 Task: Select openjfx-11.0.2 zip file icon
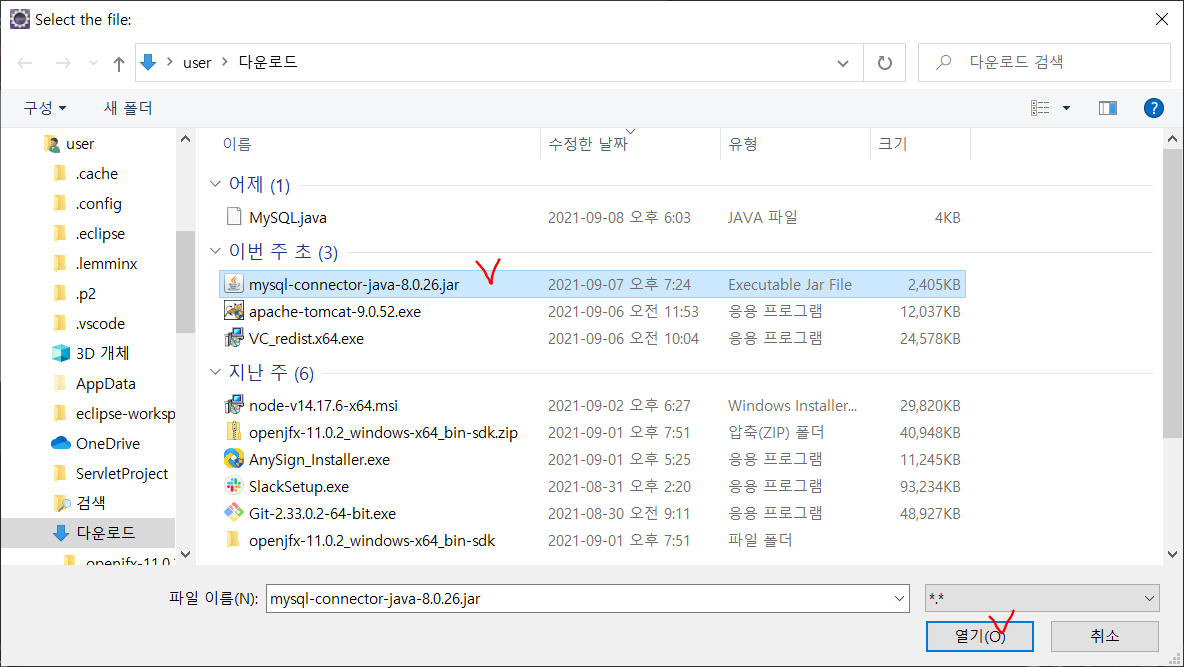234,432
